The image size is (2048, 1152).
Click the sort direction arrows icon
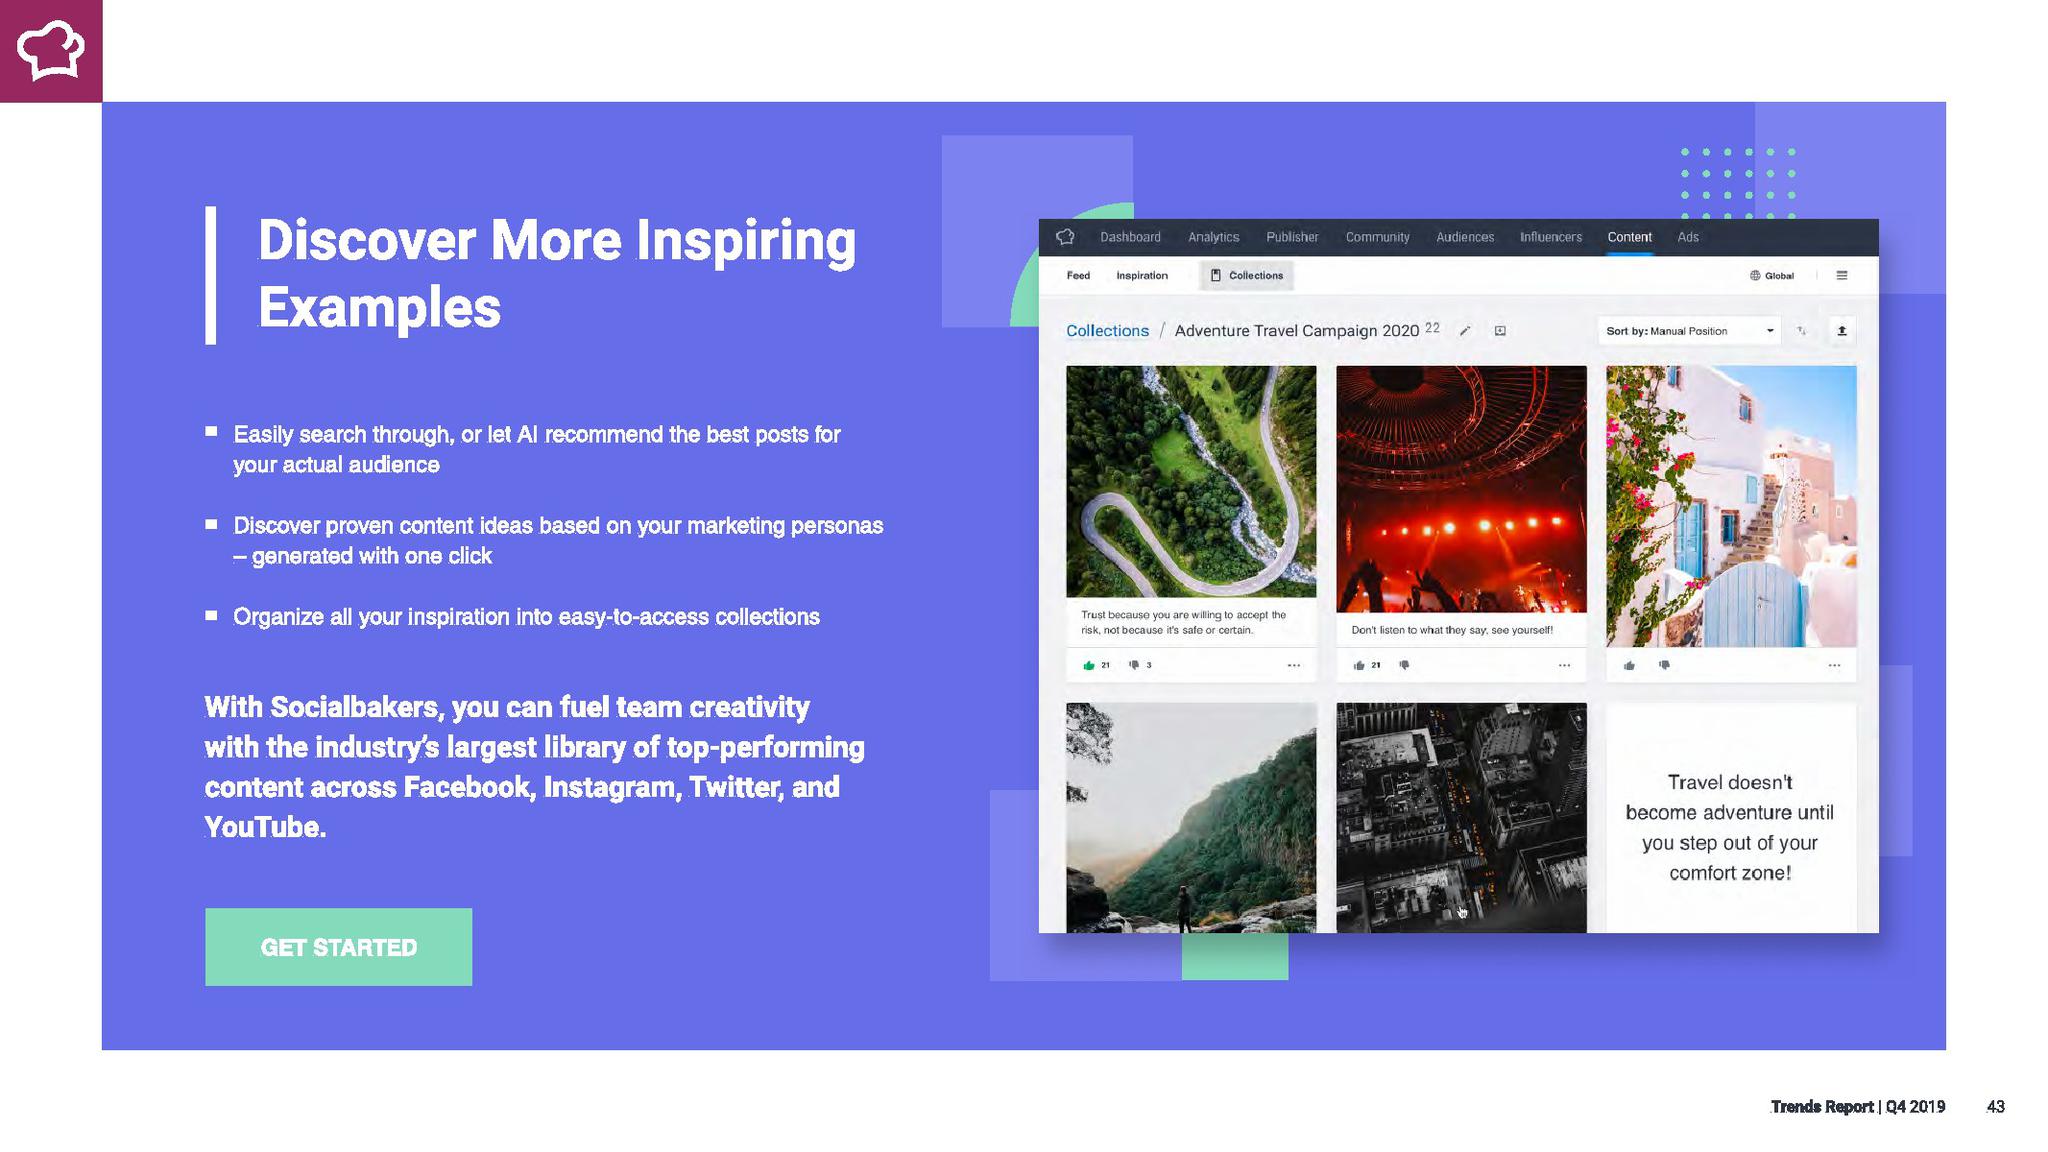coord(1801,331)
